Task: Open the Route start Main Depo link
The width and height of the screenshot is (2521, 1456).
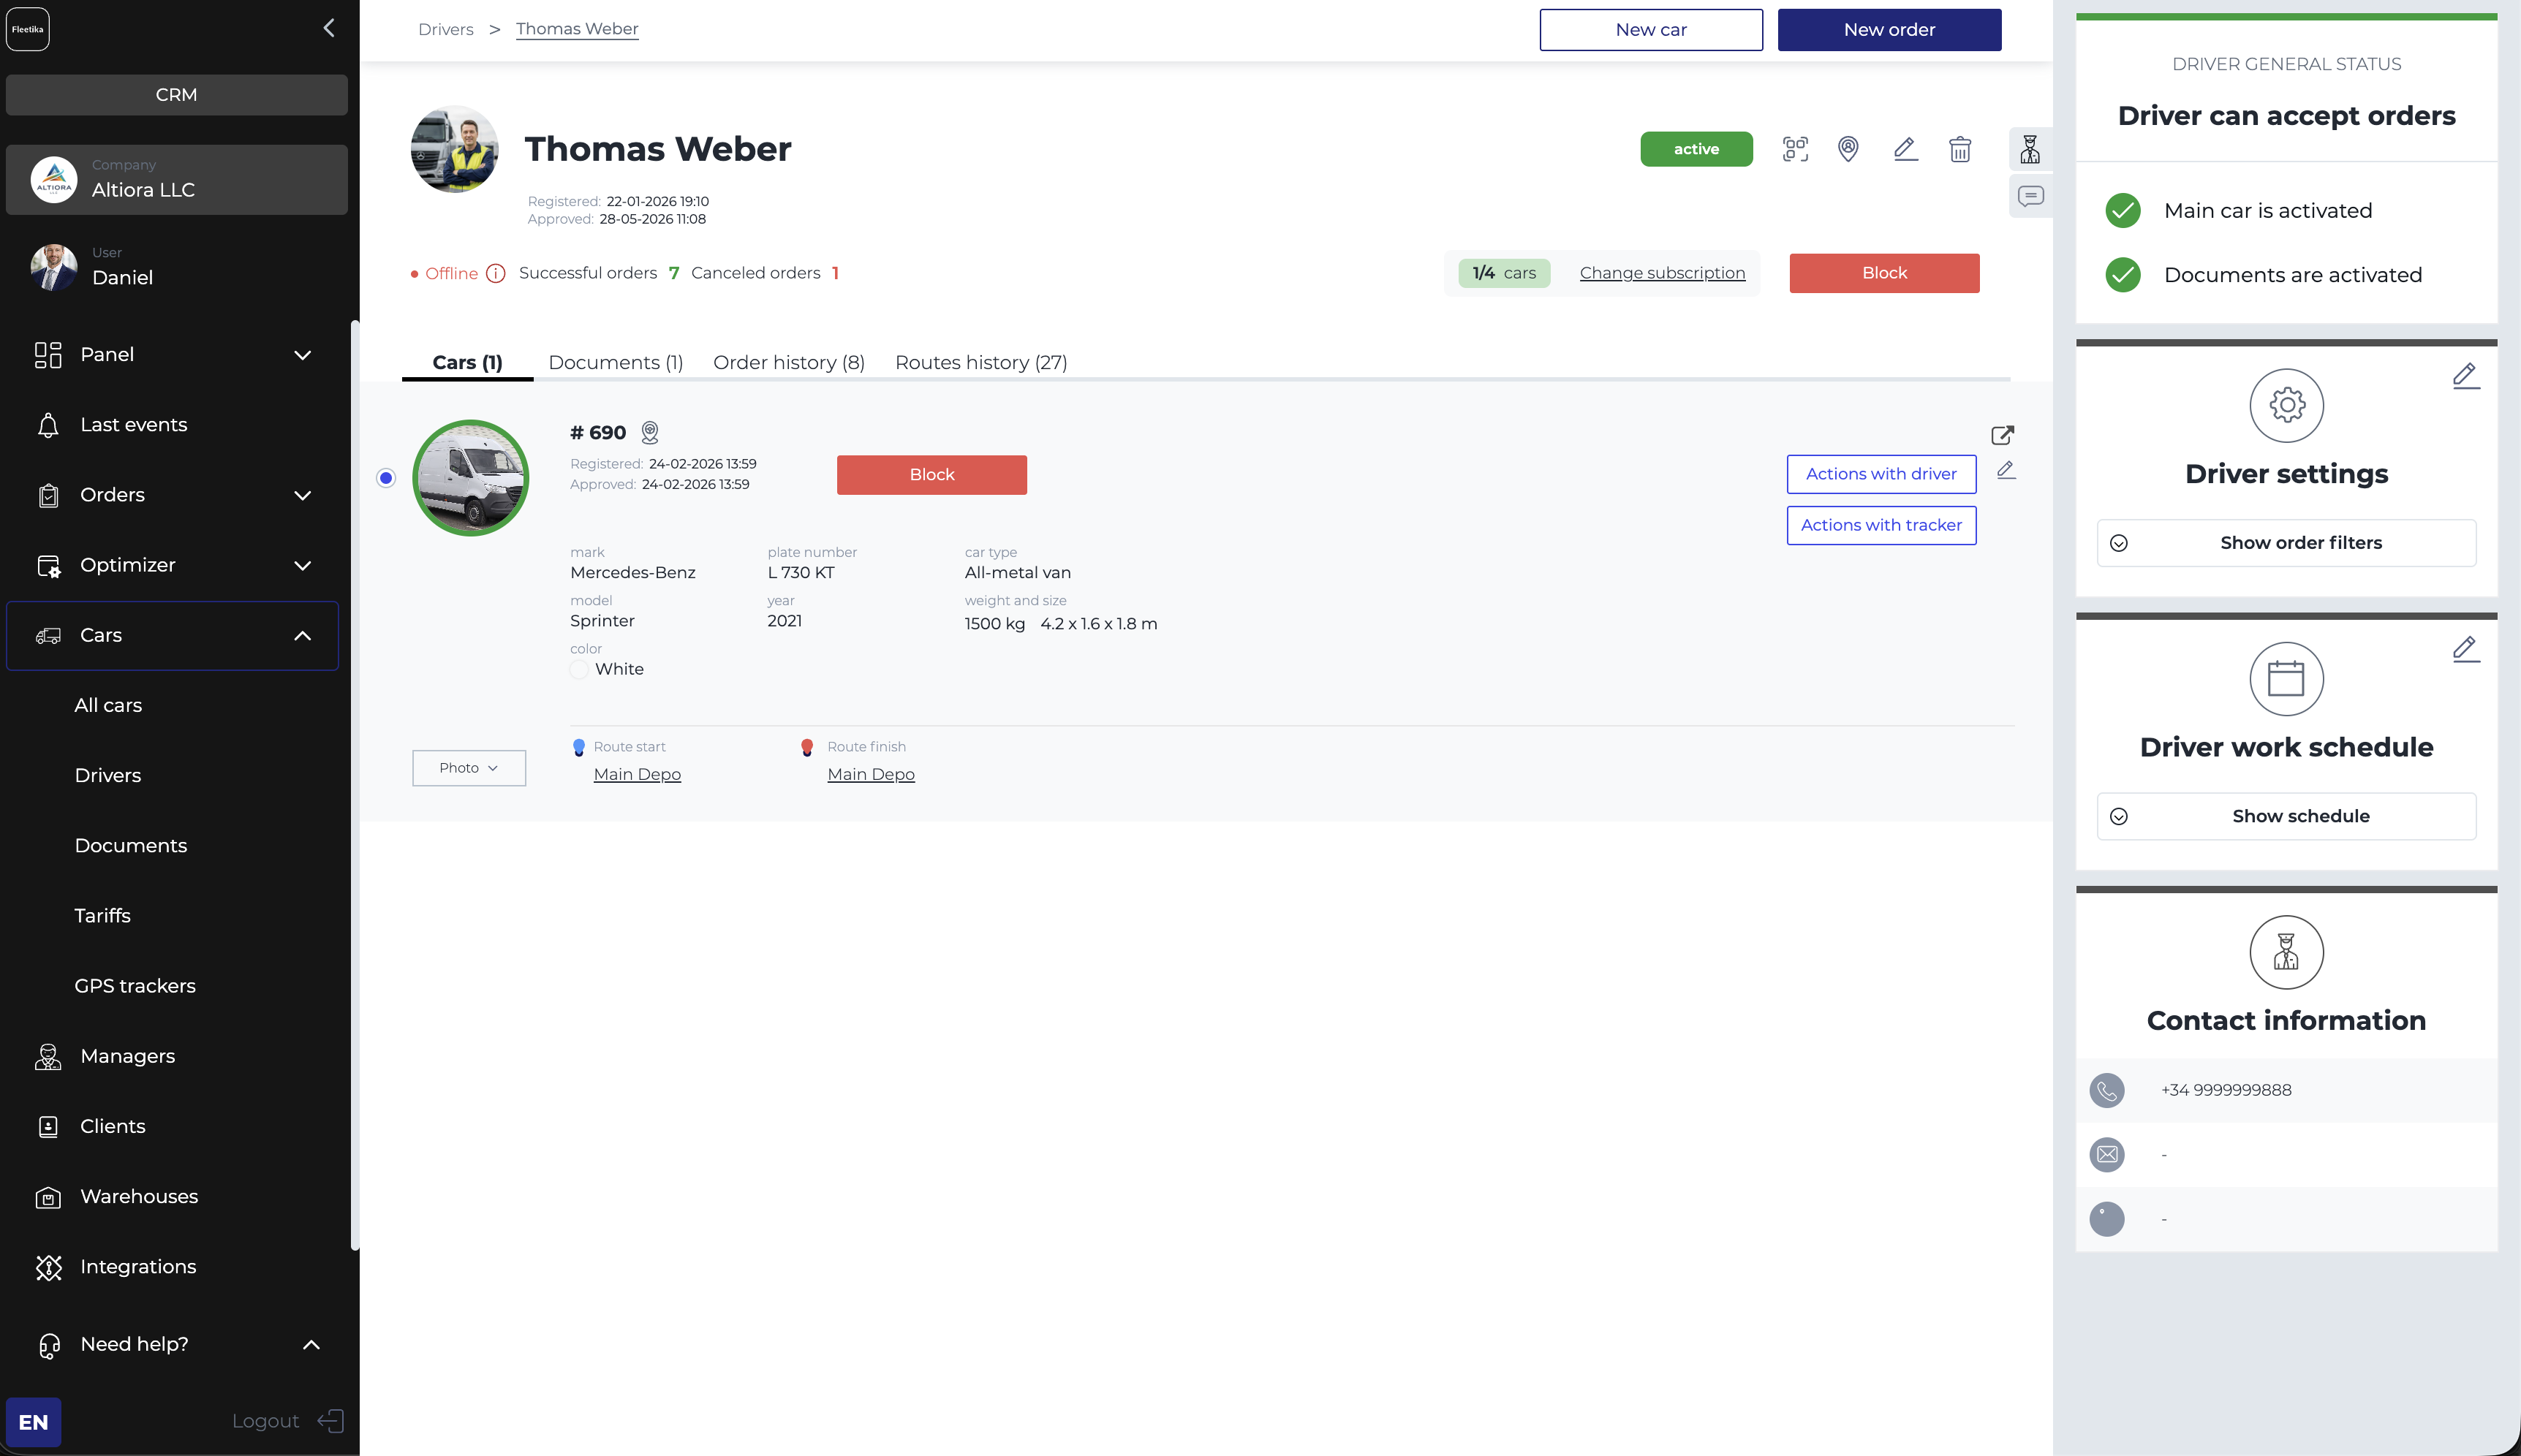Action: coord(637,775)
